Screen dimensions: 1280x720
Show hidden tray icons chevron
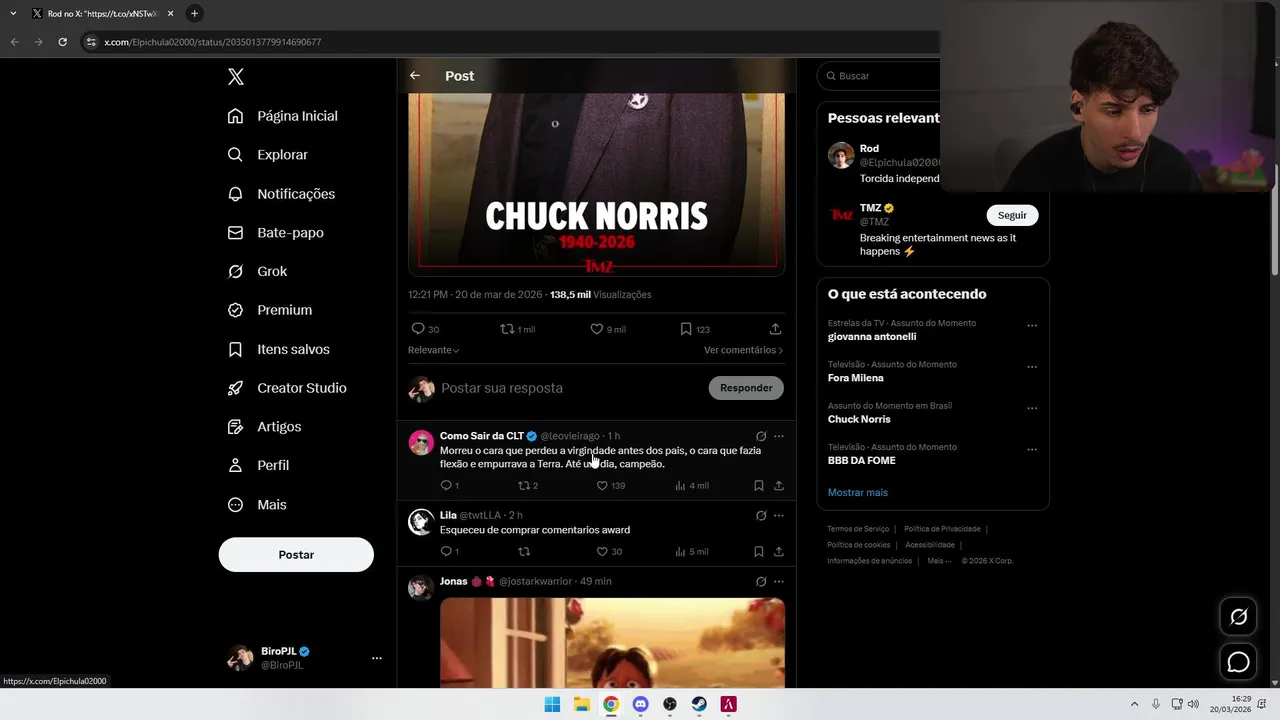pos(1134,704)
